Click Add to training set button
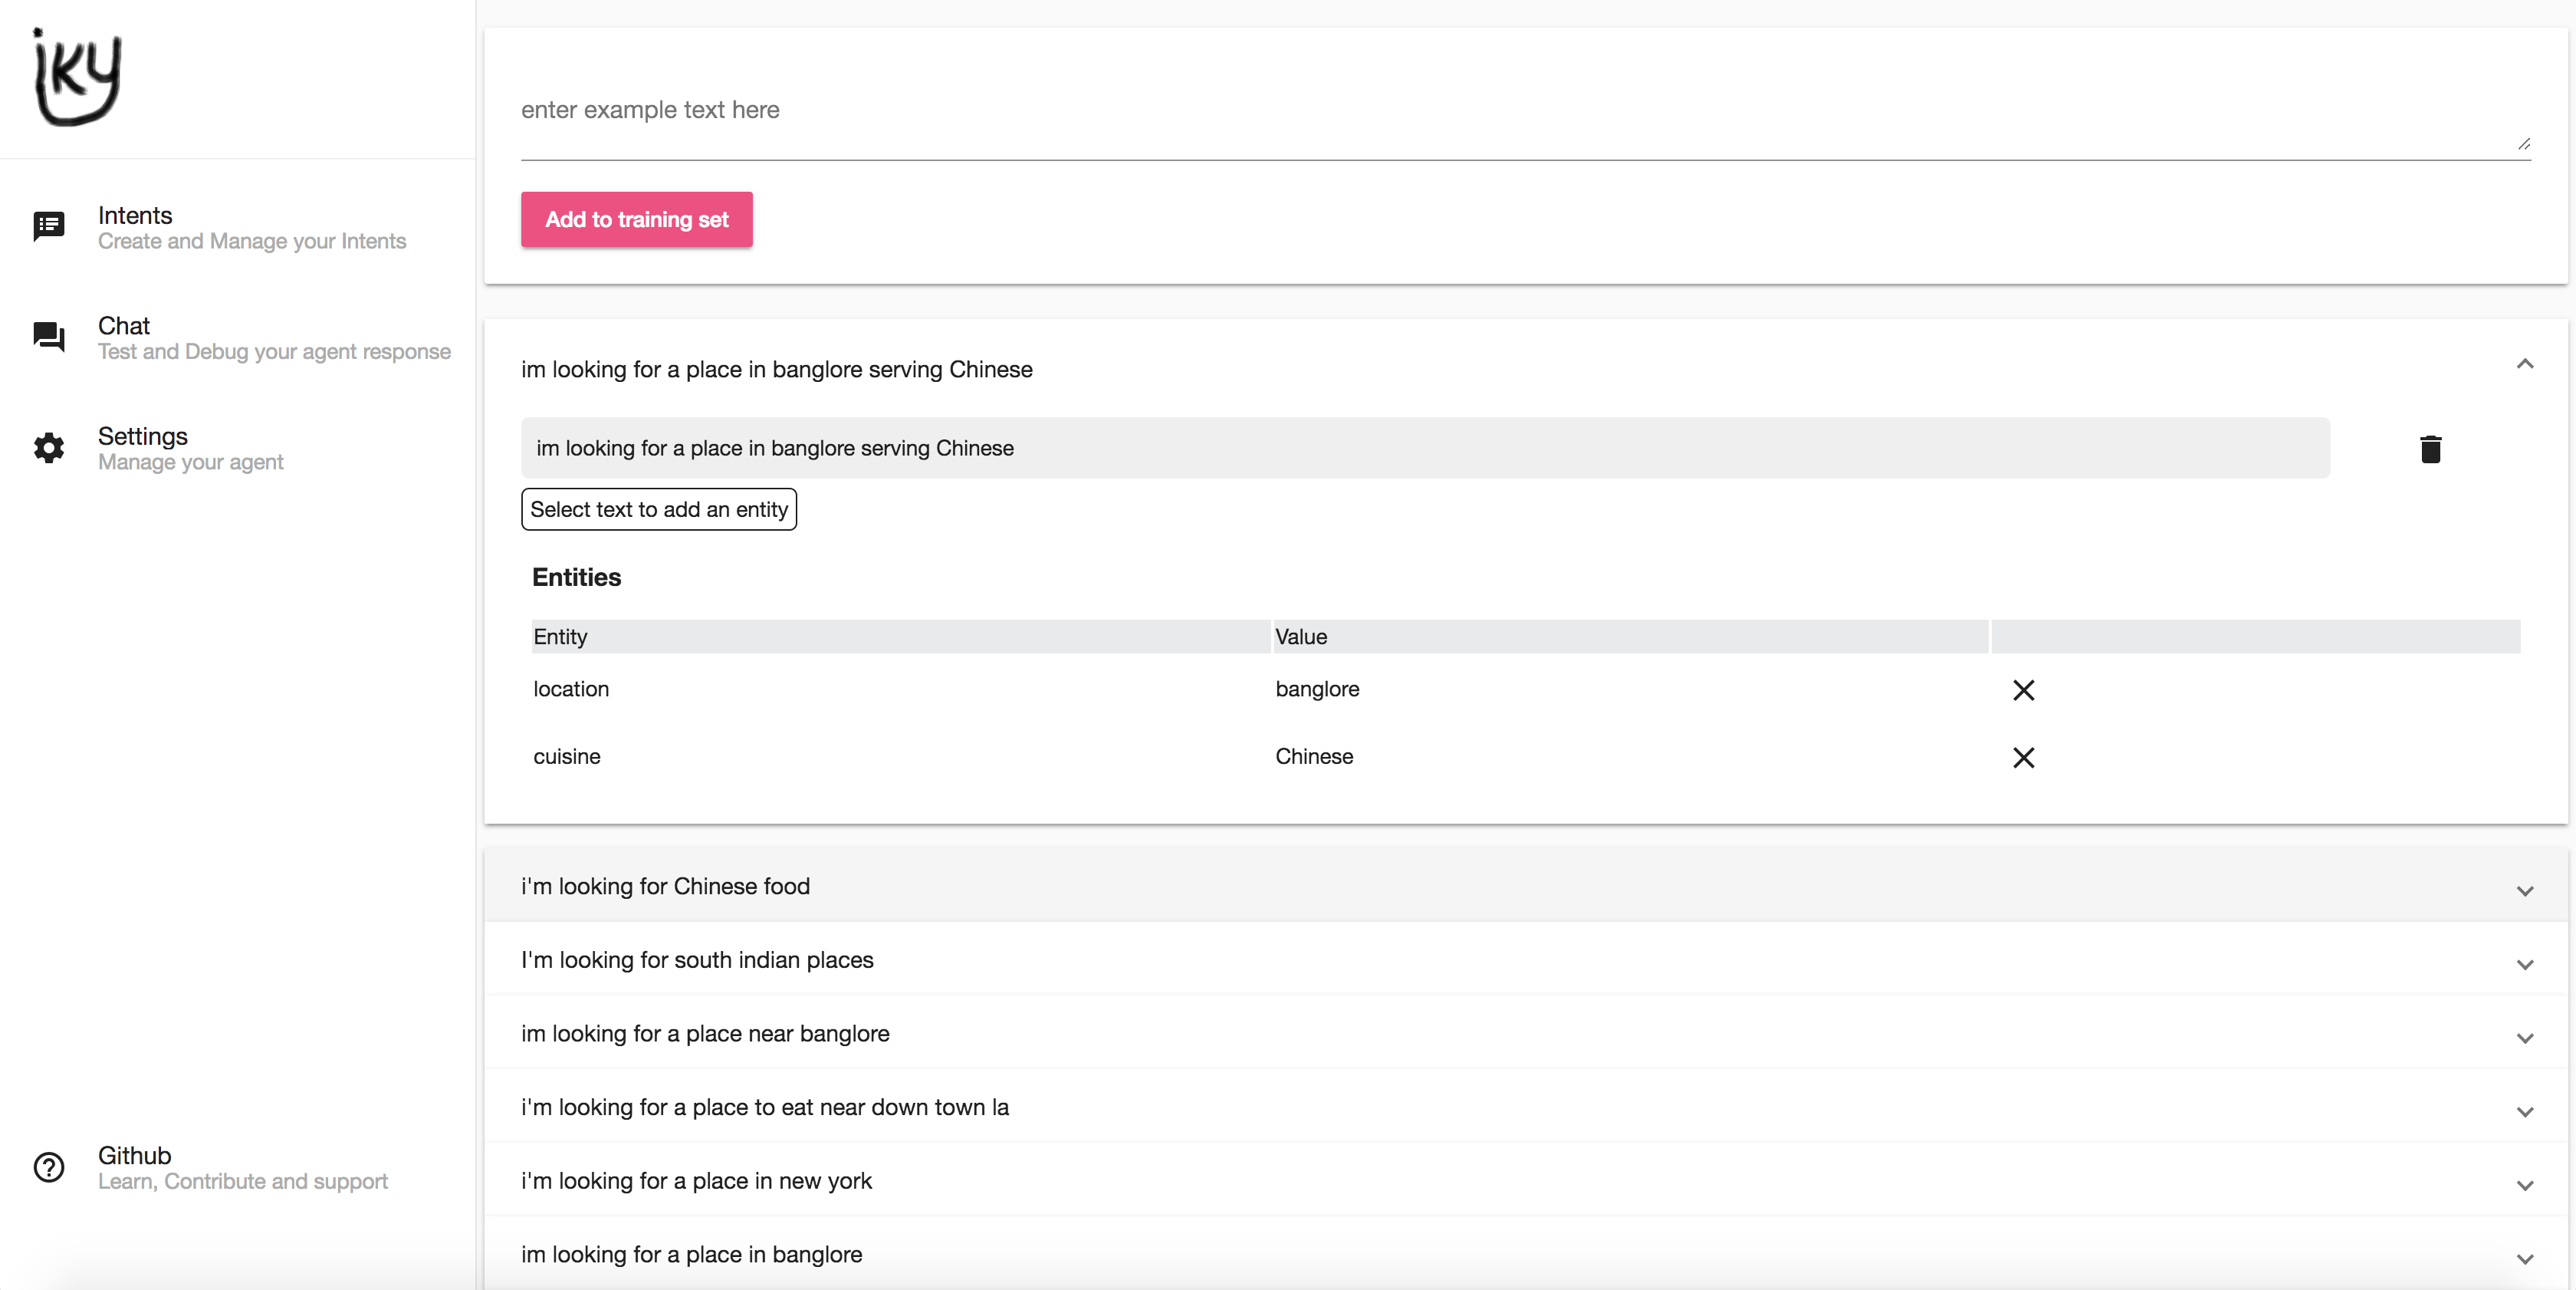Screen dimensions: 2576x1290 (x=636, y=219)
